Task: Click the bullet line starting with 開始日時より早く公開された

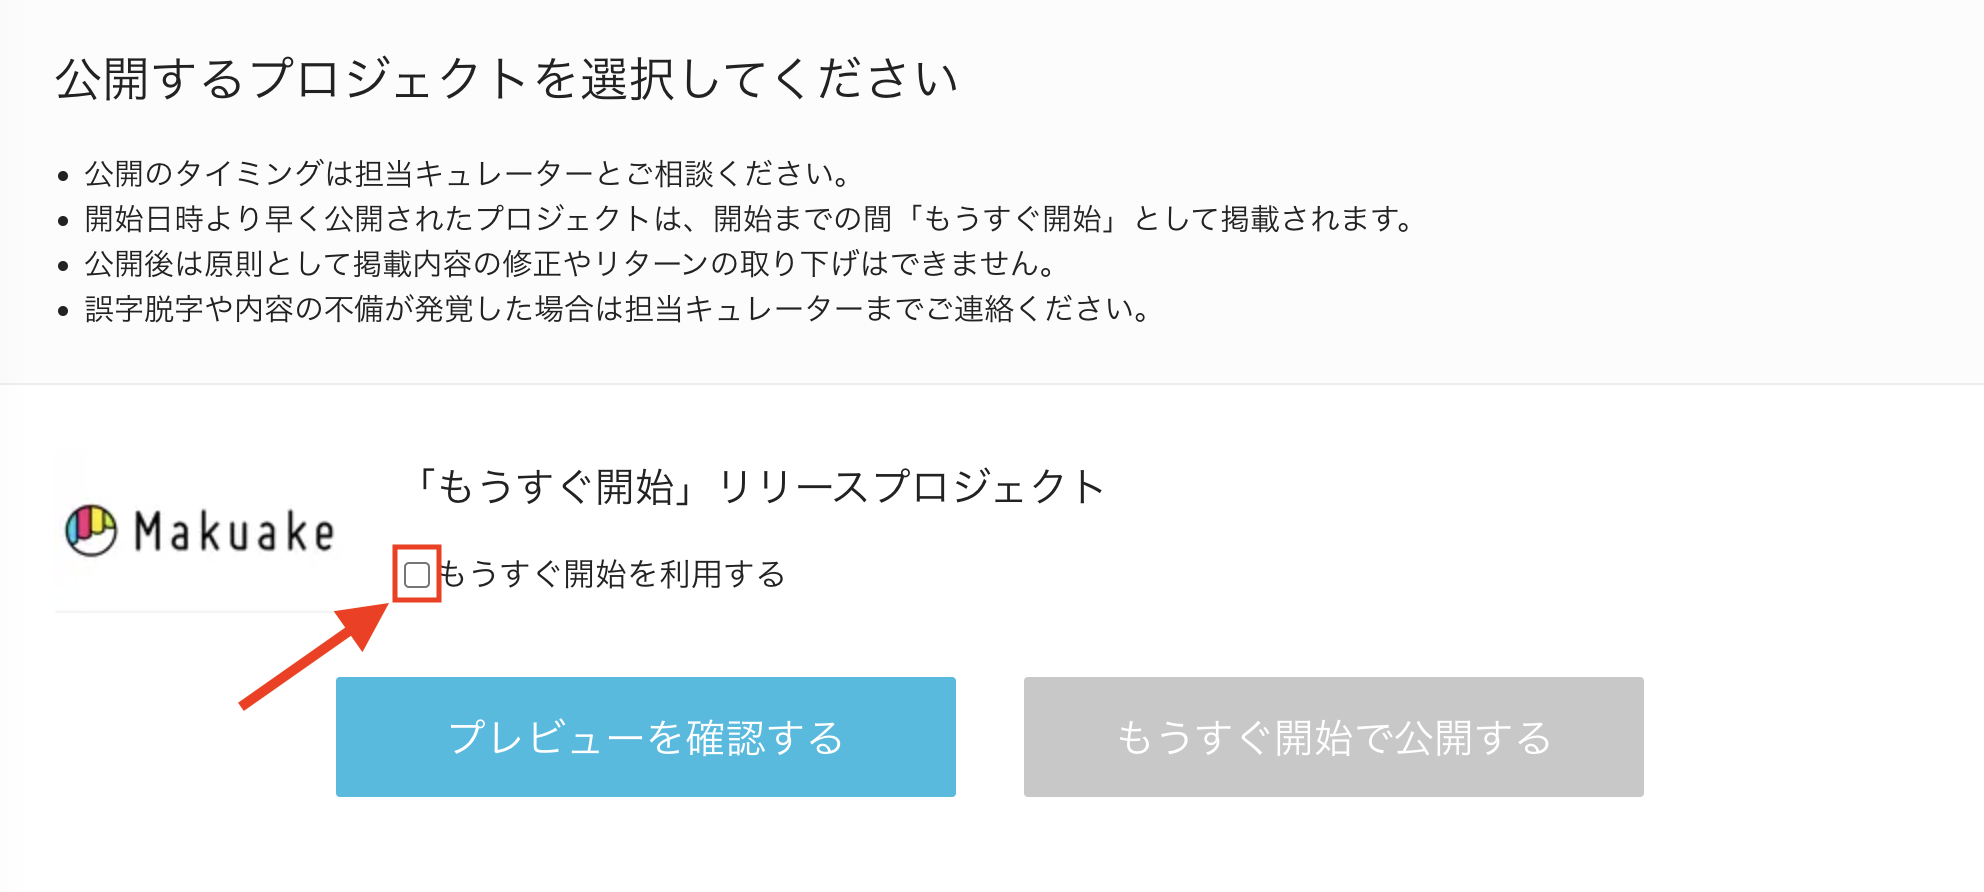Action: tap(750, 218)
